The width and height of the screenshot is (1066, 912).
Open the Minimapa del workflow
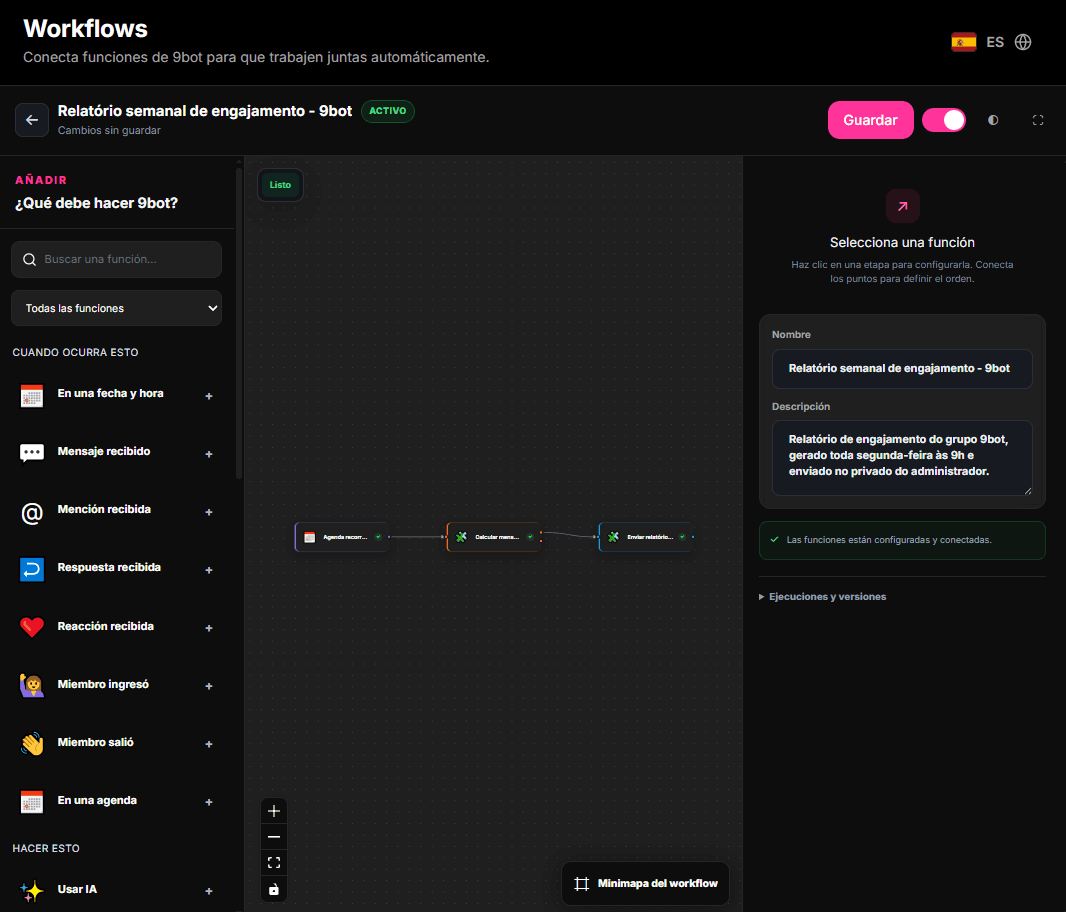[645, 883]
